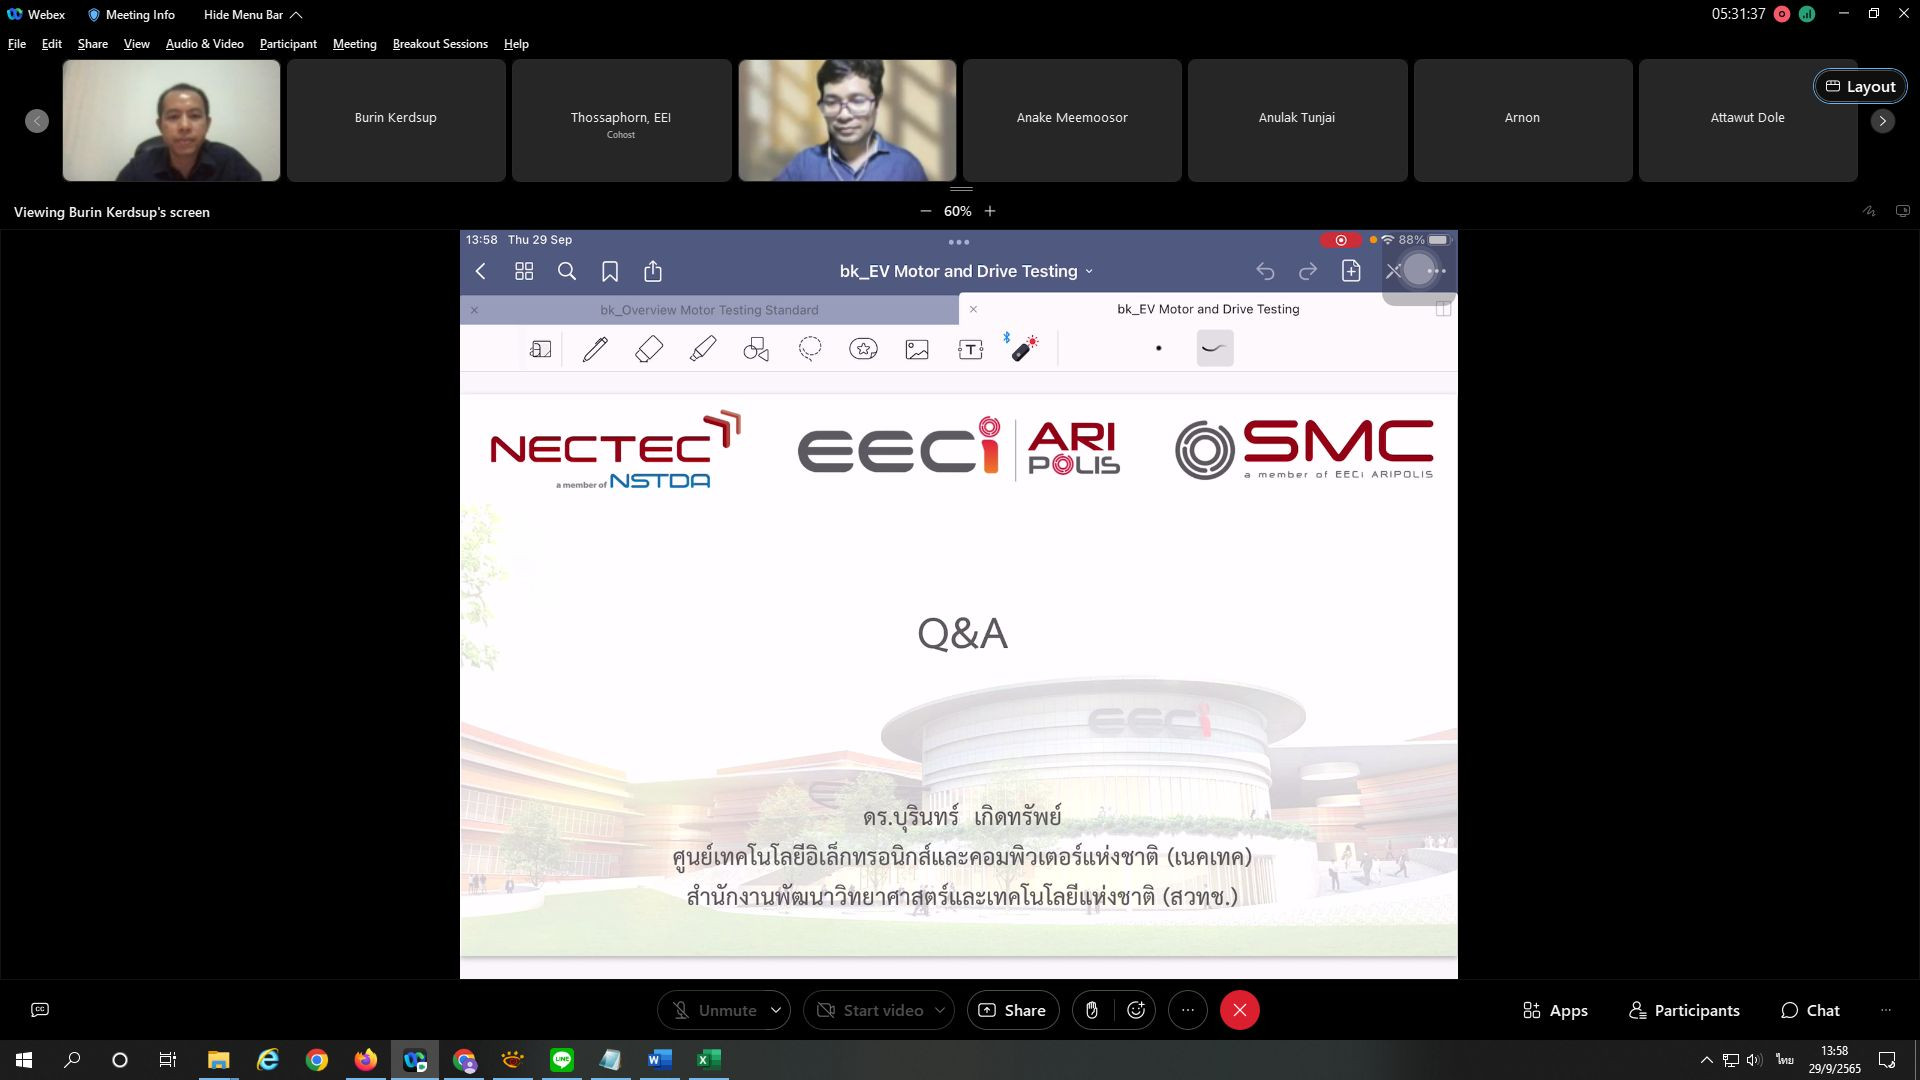Click the bookmark icon

pyautogui.click(x=610, y=271)
